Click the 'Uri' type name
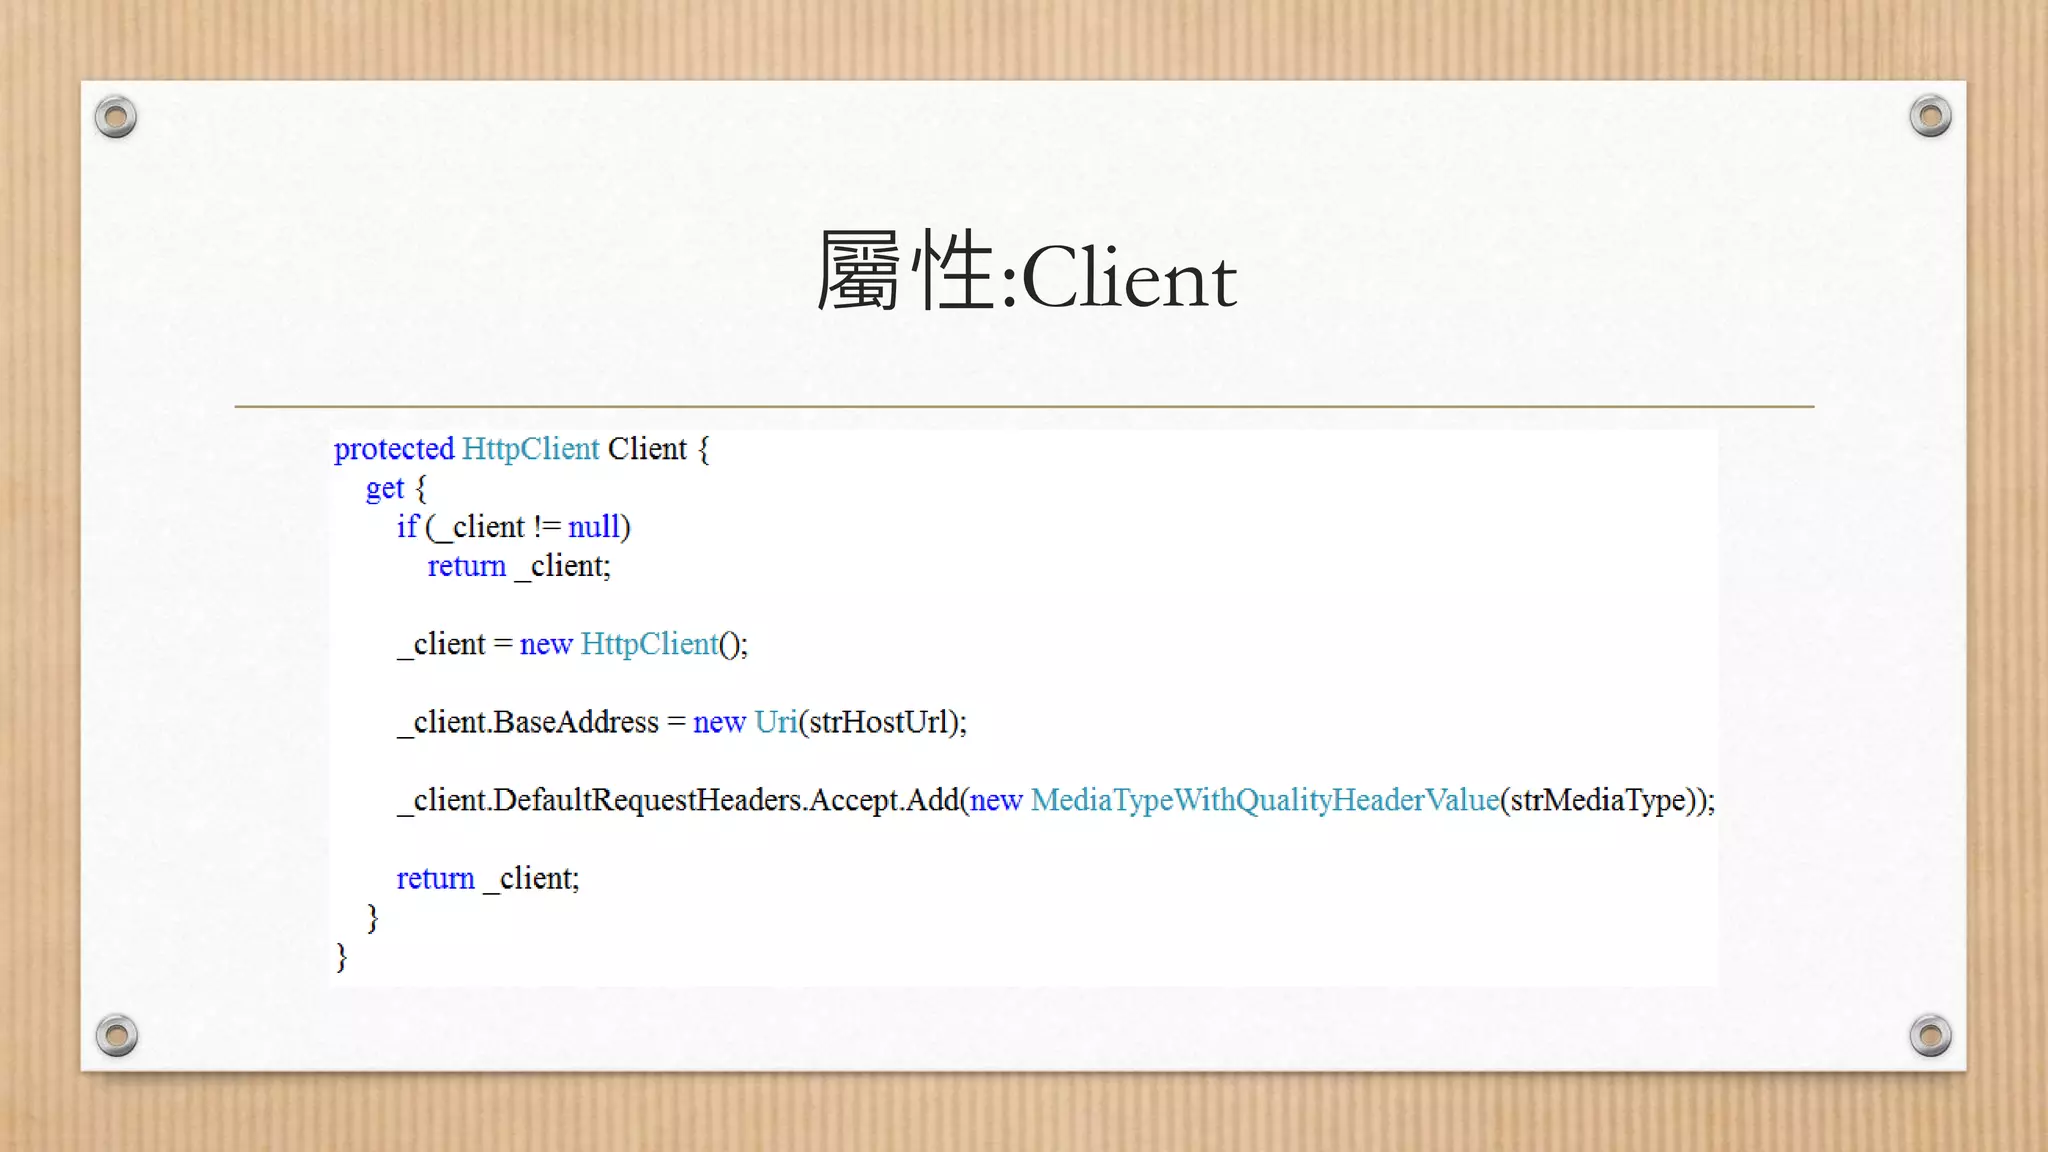The image size is (2048, 1152). tap(776, 722)
